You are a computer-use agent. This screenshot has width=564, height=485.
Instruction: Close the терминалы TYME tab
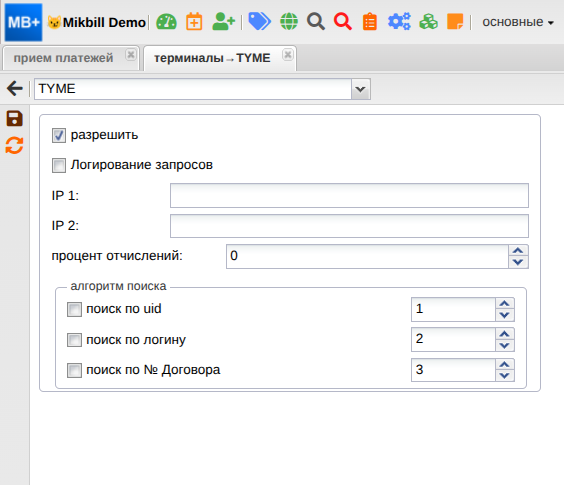click(287, 55)
